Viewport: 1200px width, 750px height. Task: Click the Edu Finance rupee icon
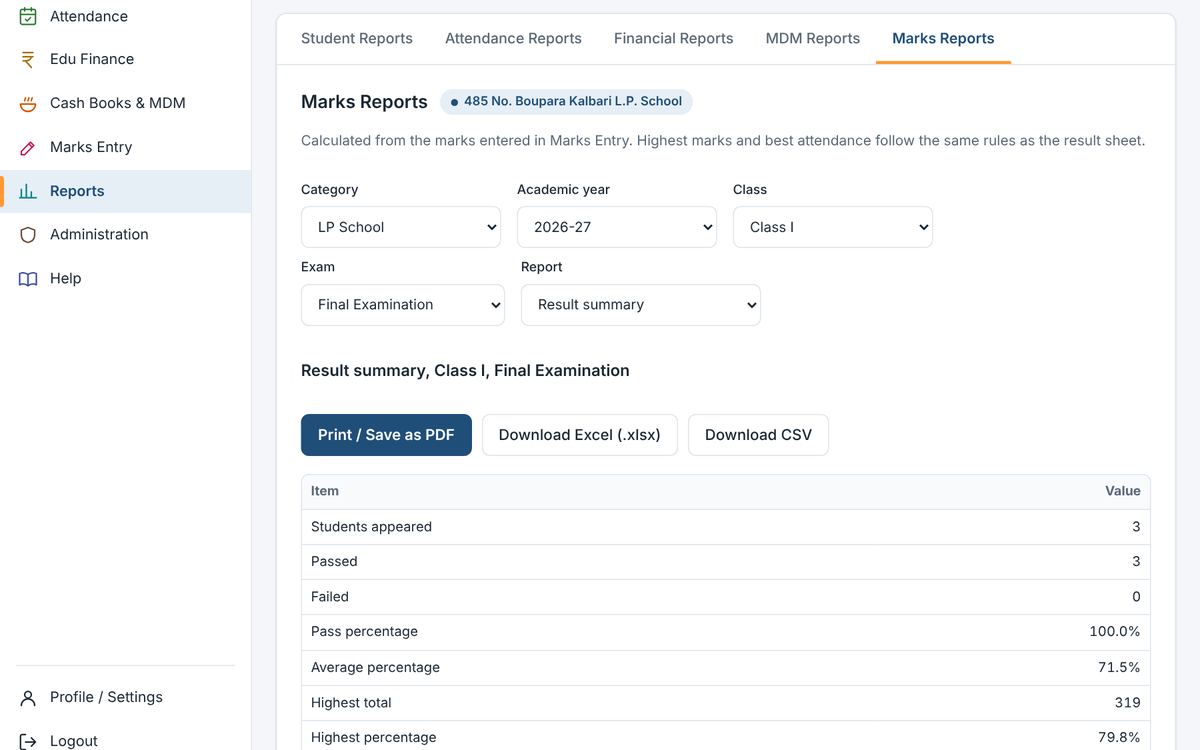pyautogui.click(x=28, y=59)
